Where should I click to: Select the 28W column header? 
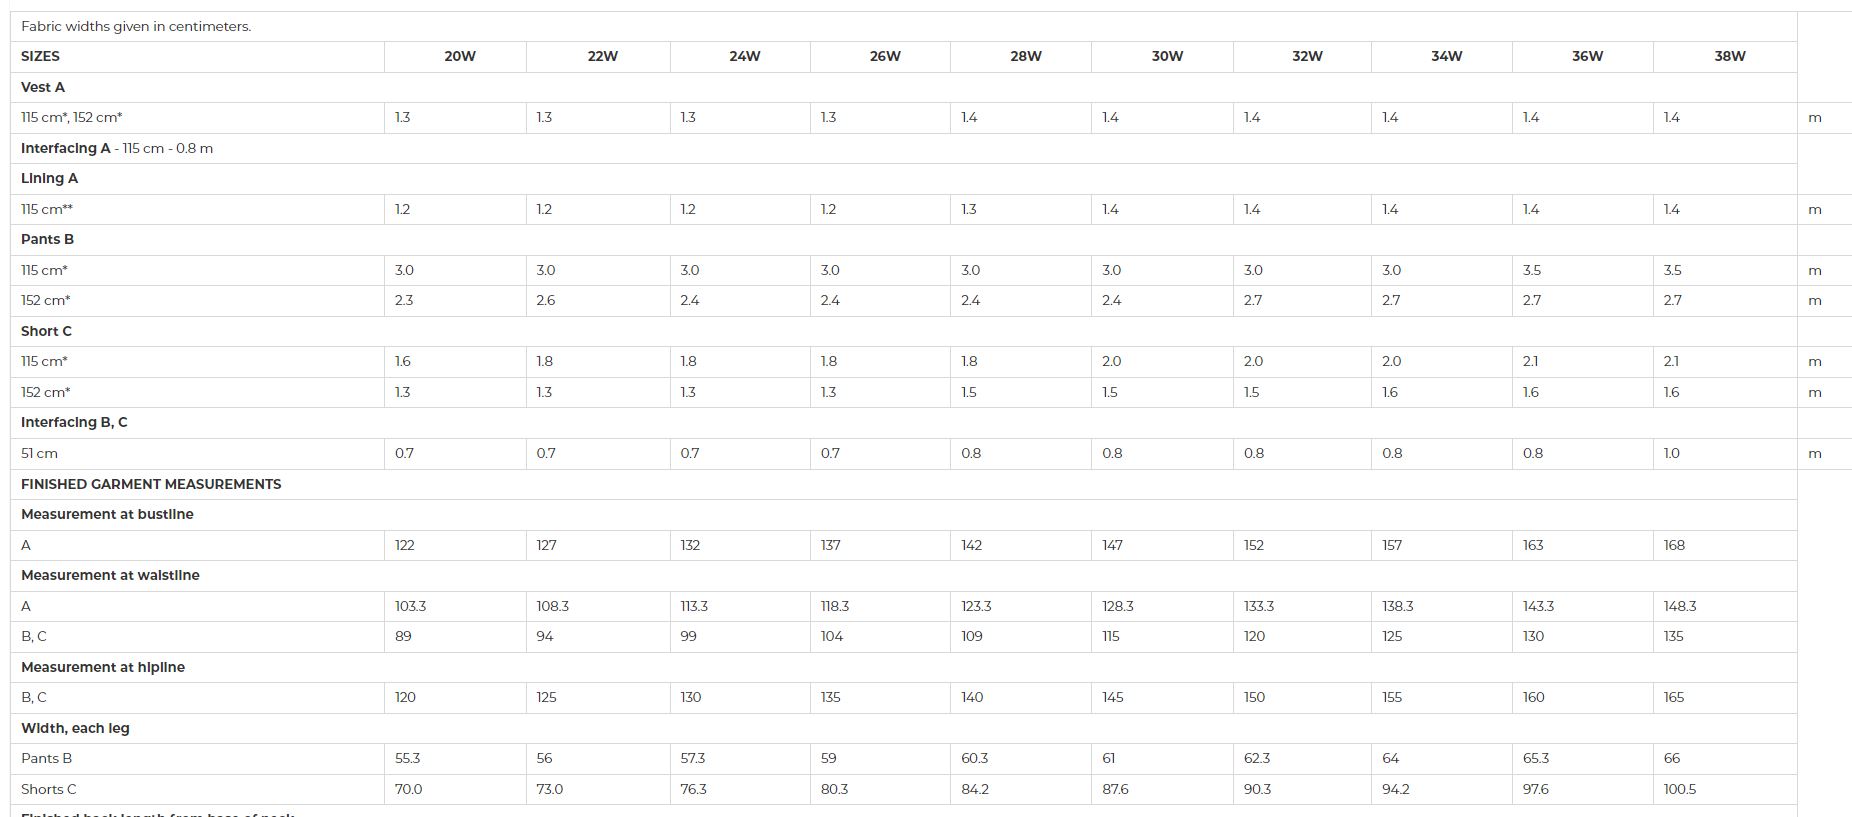1025,56
